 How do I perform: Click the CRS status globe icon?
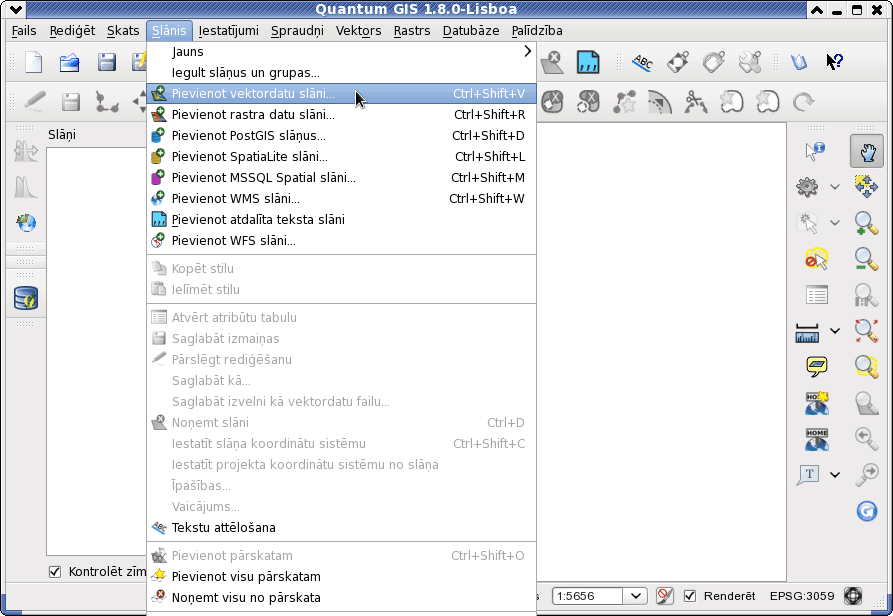[x=853, y=596]
